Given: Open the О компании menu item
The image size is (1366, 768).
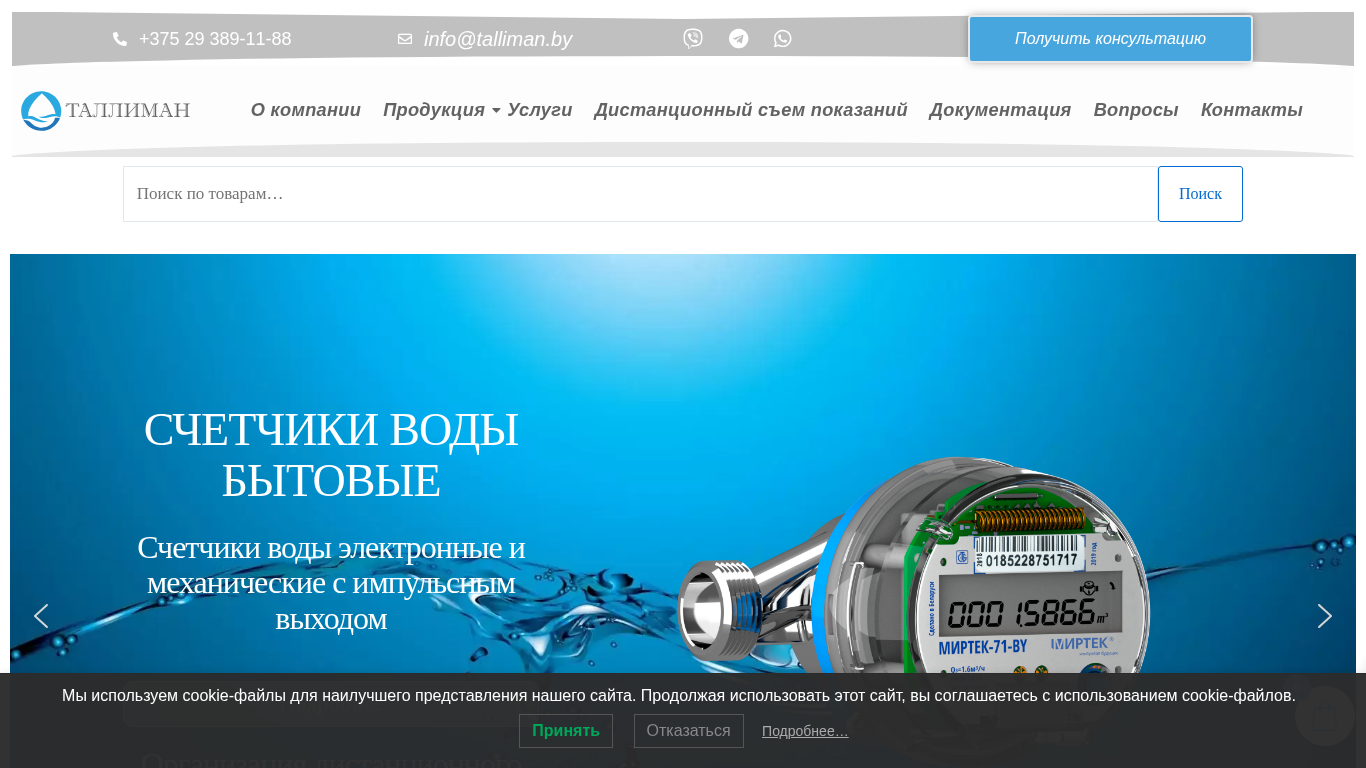Looking at the screenshot, I should point(306,110).
